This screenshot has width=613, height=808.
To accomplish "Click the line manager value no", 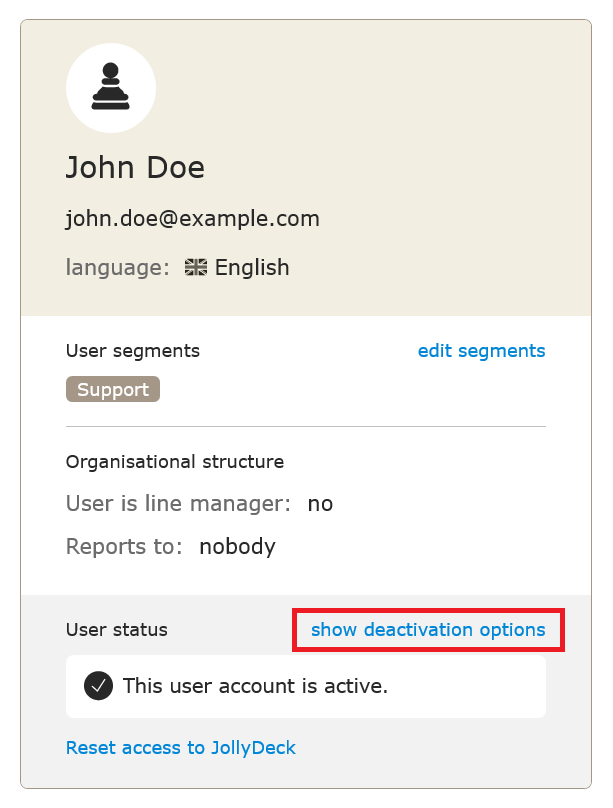I will click(320, 504).
